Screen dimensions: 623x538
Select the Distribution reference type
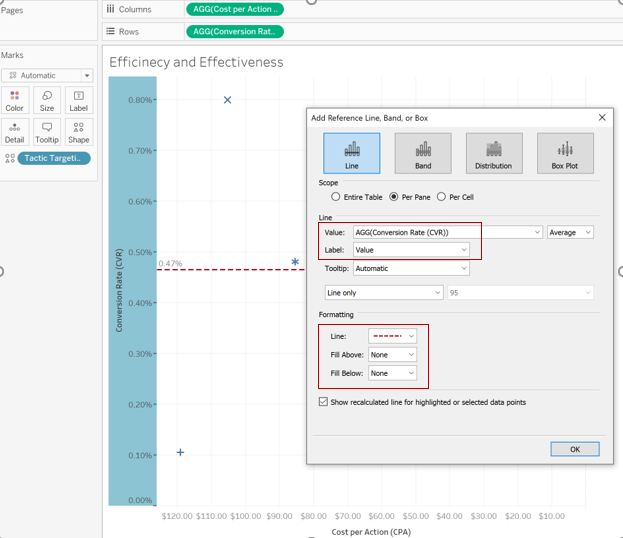pos(494,153)
